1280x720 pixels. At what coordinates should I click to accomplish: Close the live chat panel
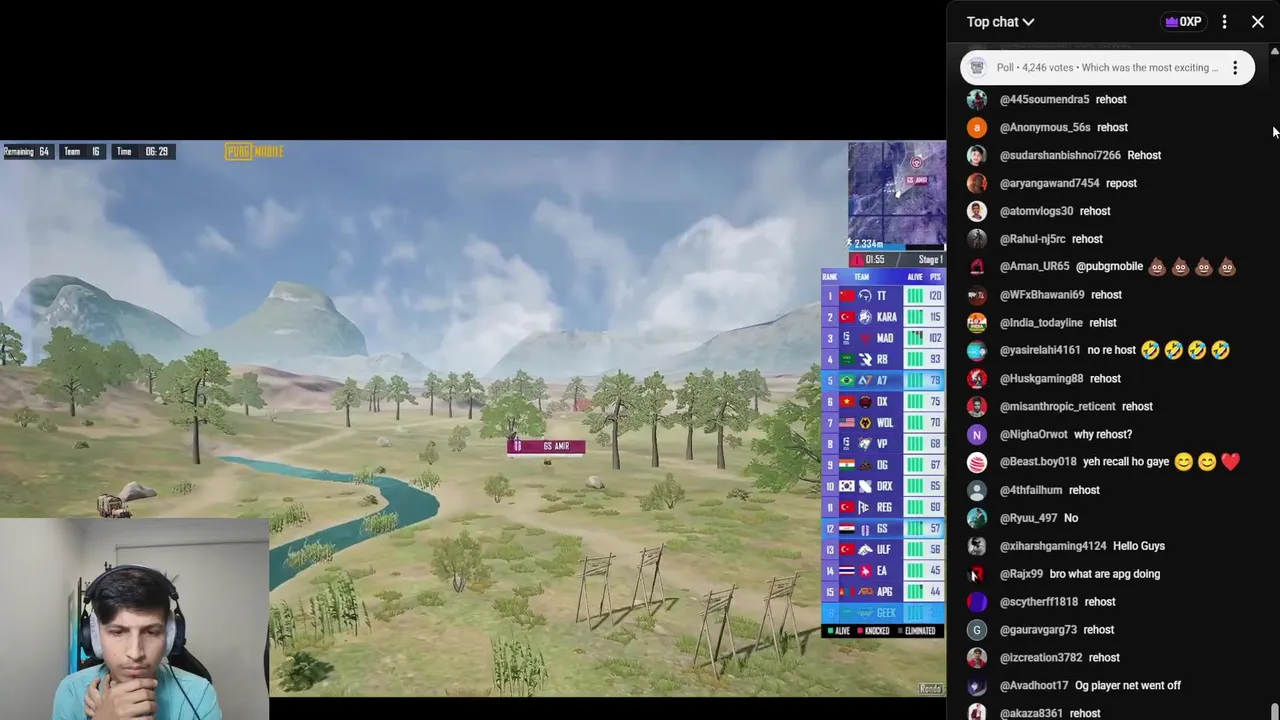1258,22
